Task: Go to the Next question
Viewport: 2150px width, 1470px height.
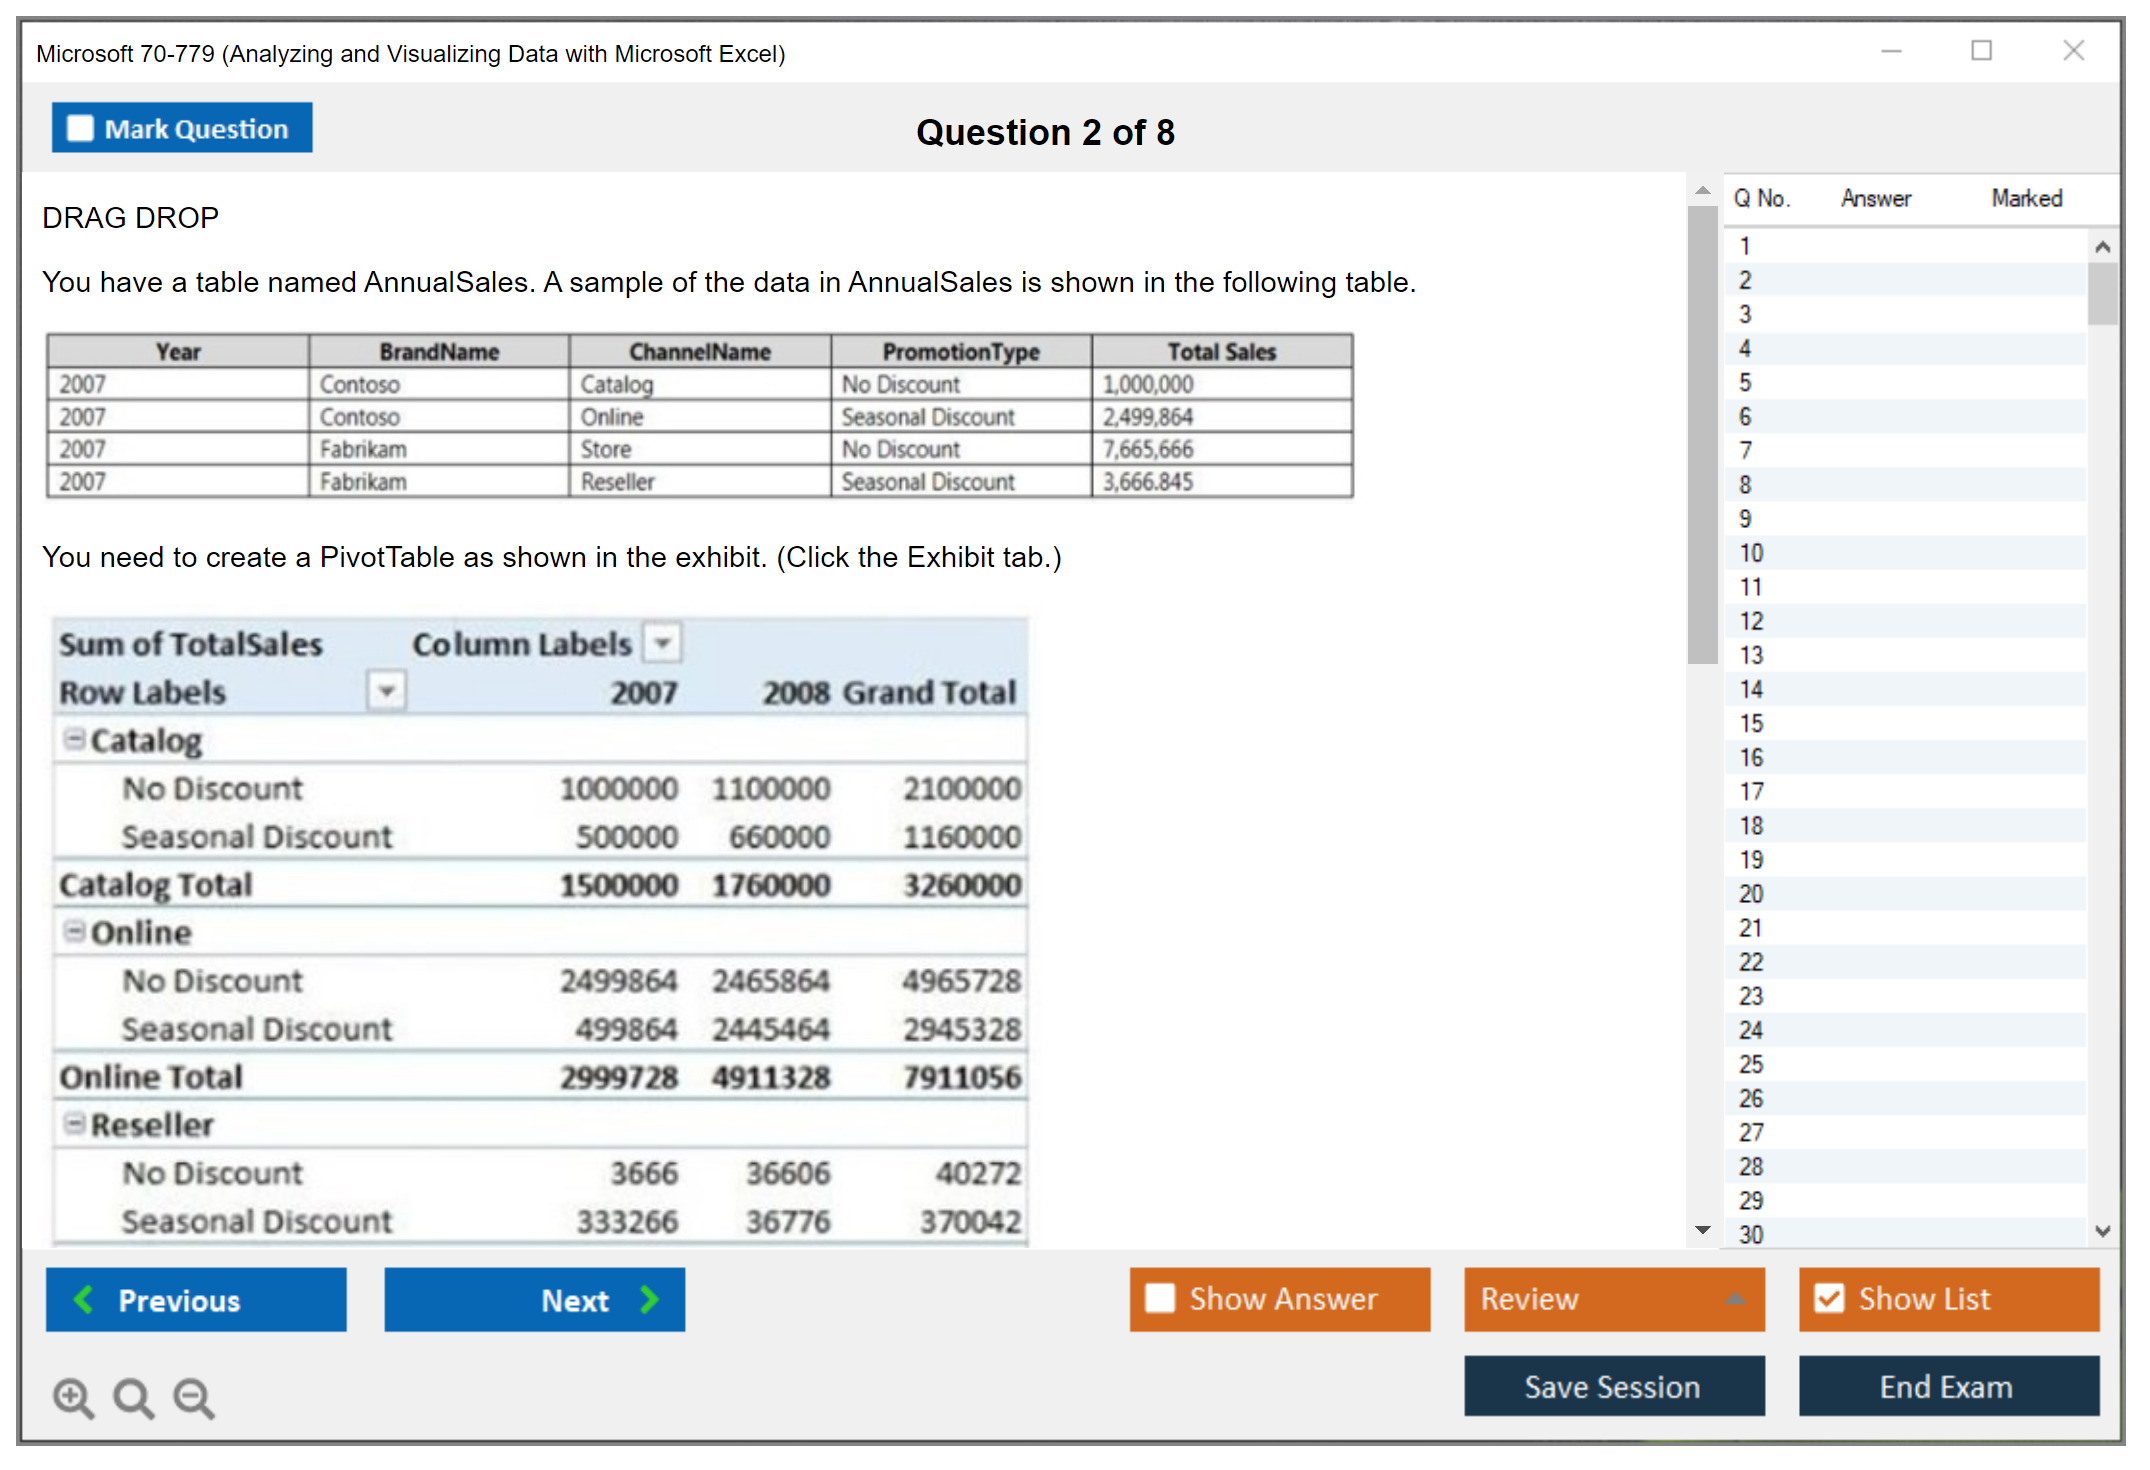Action: [535, 1299]
